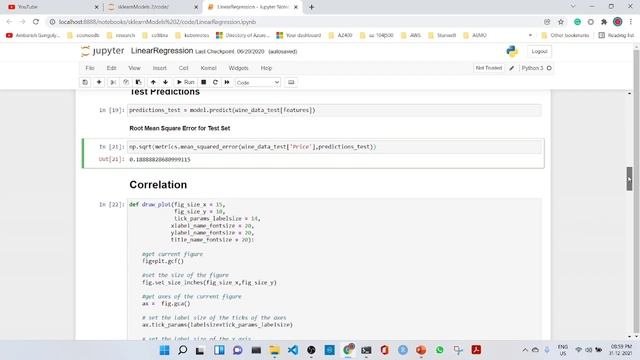This screenshot has width=640, height=360.
Task: Restart kernel and run all with fast-forward icon
Action: (x=227, y=82)
